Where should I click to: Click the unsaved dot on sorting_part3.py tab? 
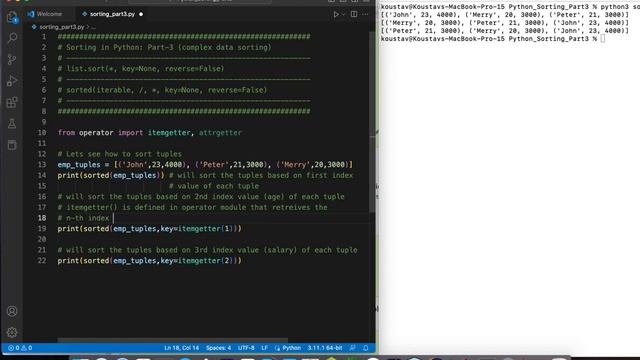click(141, 14)
